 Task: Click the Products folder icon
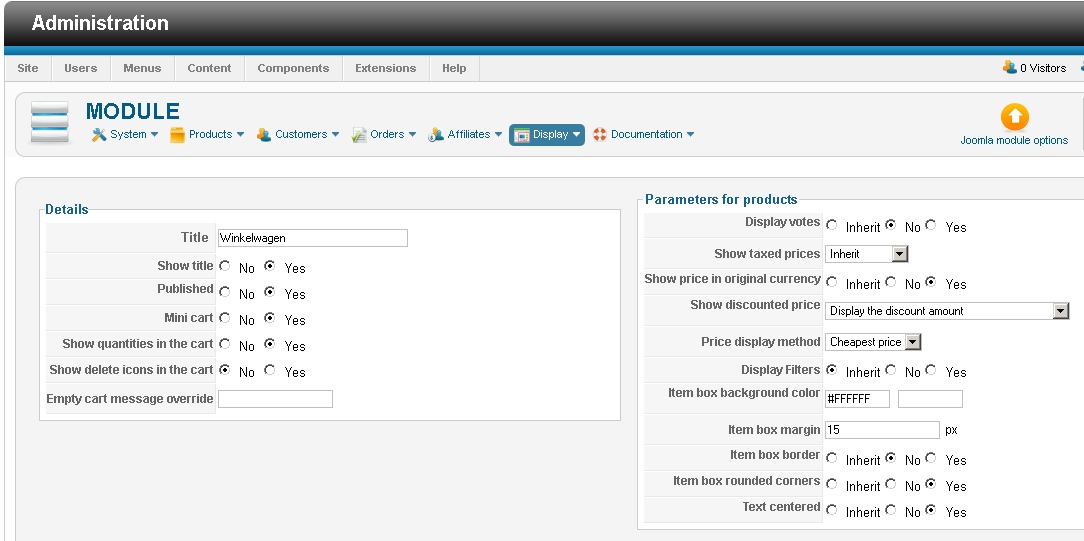click(177, 135)
